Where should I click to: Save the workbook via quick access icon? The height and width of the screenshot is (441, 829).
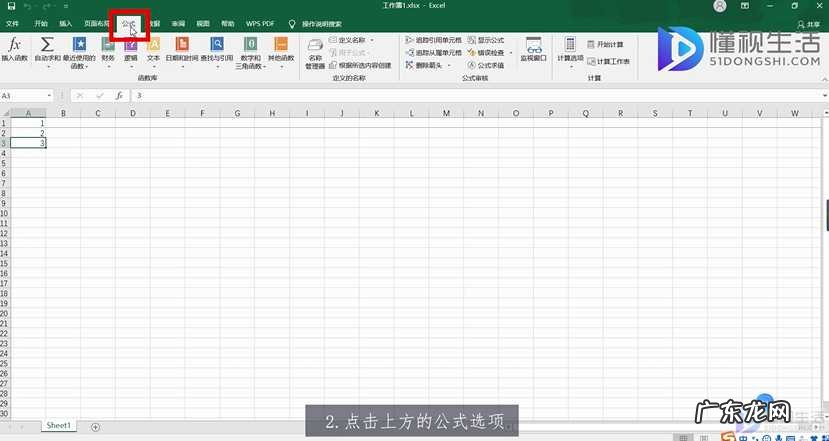tap(11, 6)
